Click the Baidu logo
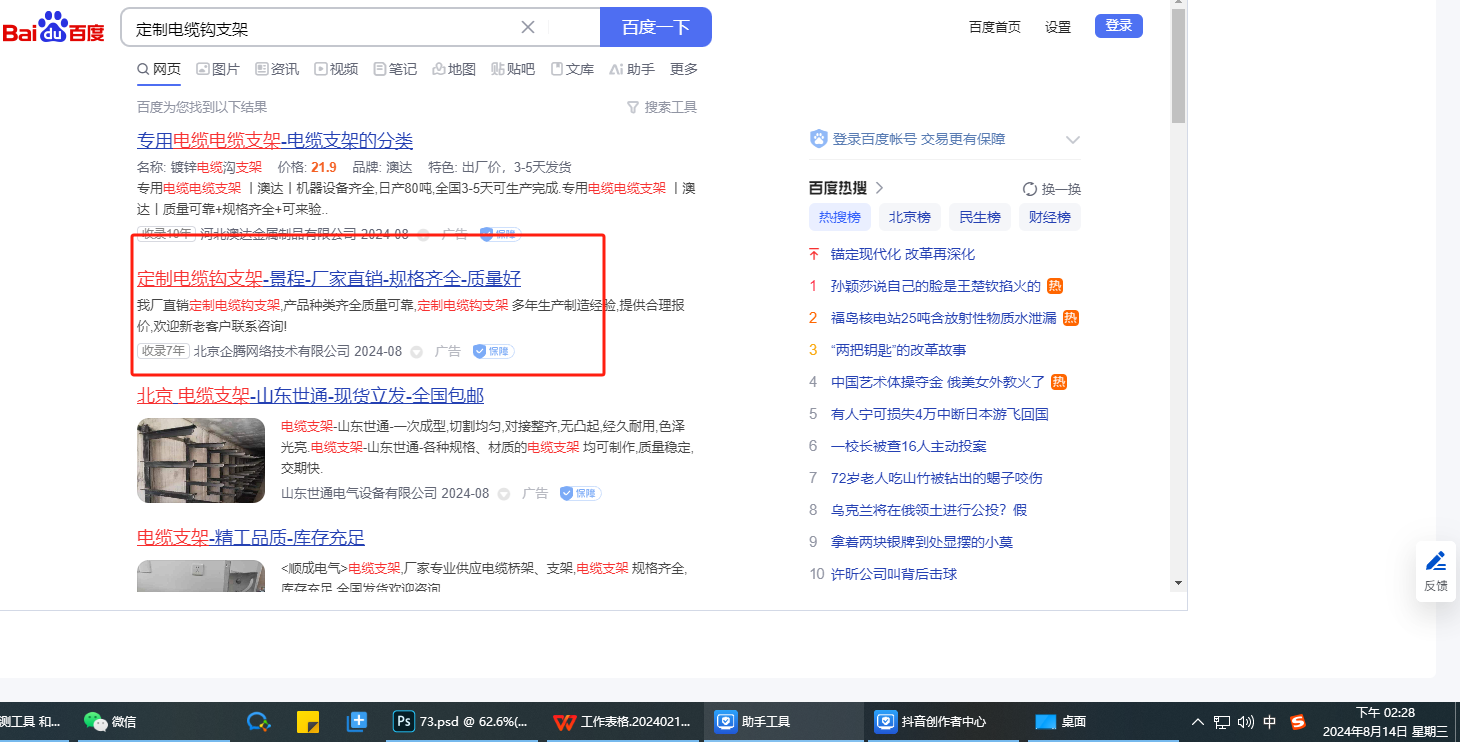The height and width of the screenshot is (742, 1460). (x=53, y=28)
